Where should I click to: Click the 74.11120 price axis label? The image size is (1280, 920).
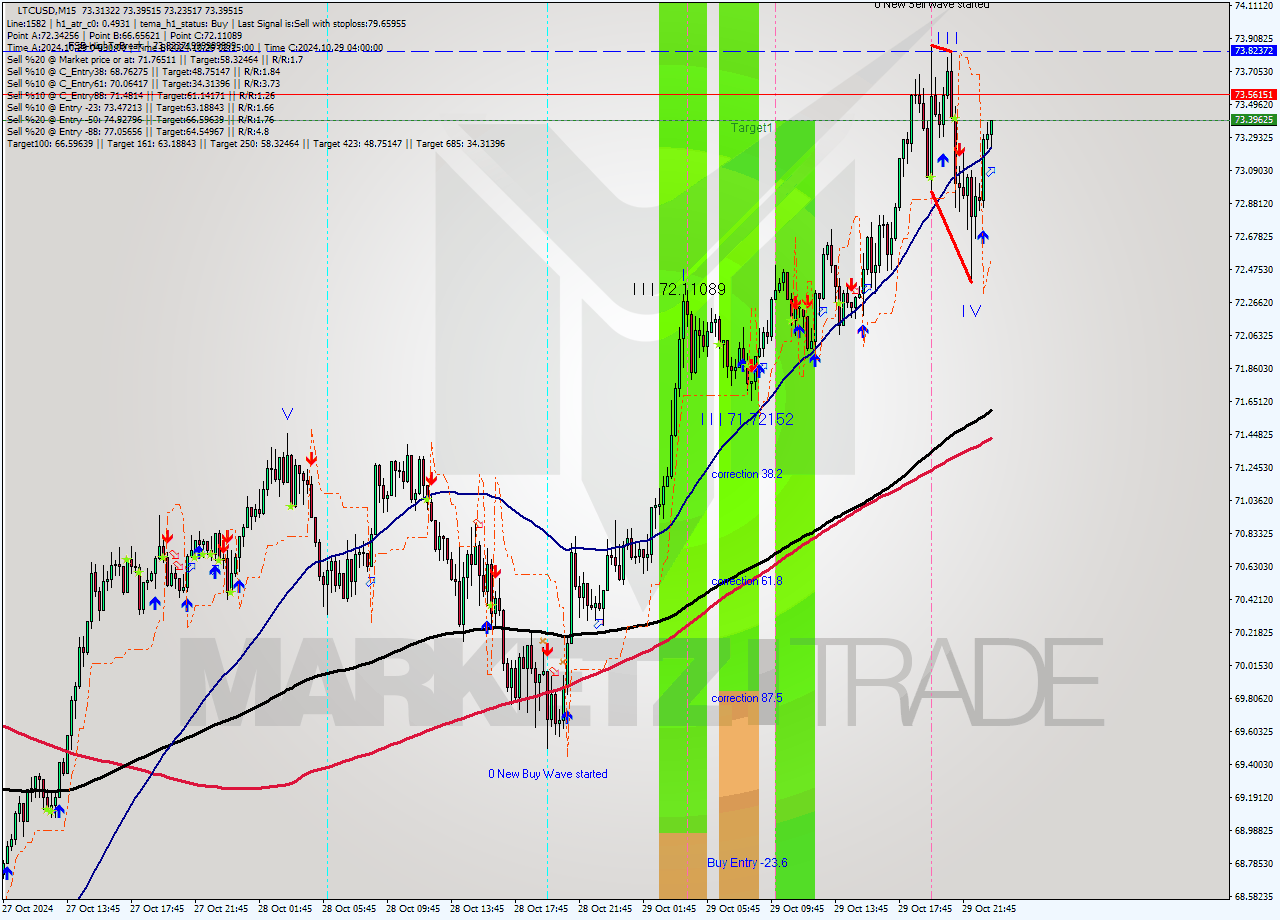pyautogui.click(x=1253, y=5)
